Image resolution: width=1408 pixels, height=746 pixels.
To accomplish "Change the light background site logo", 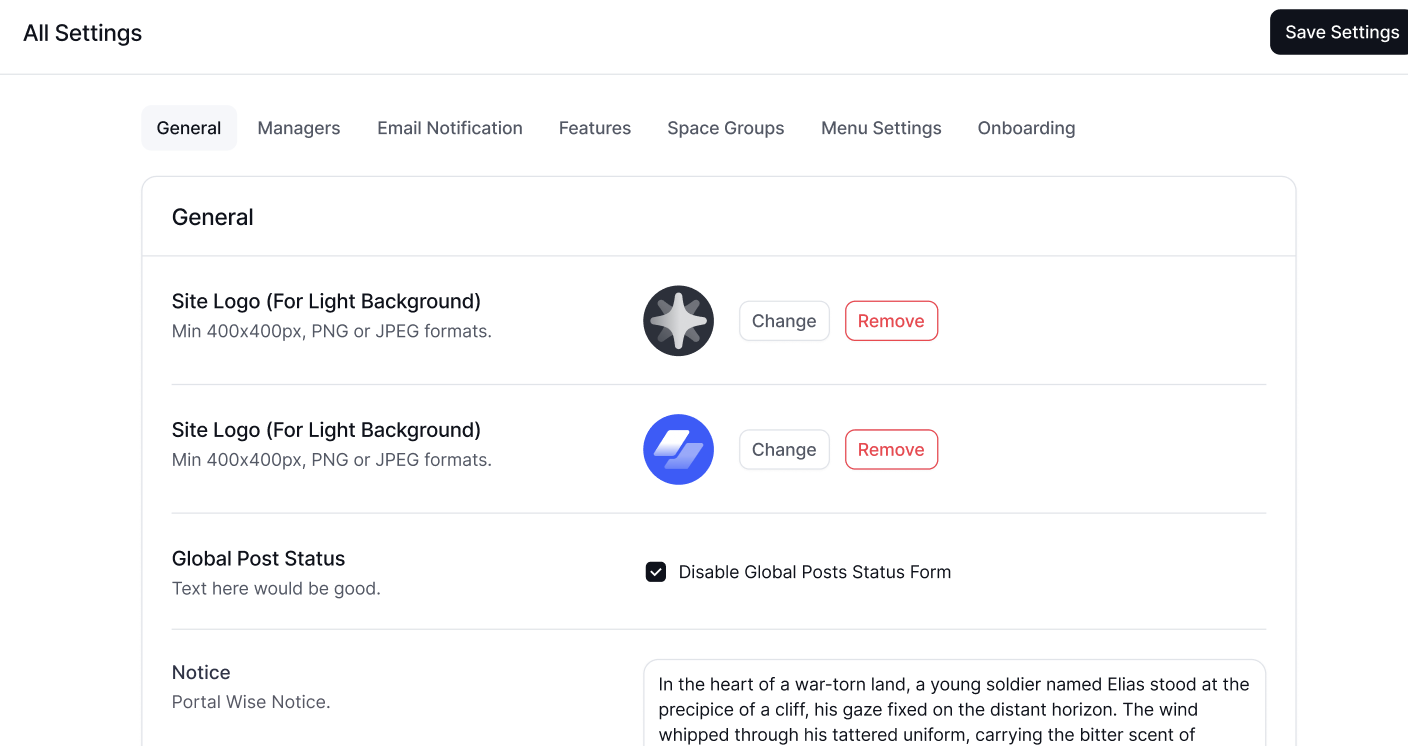I will 783,320.
